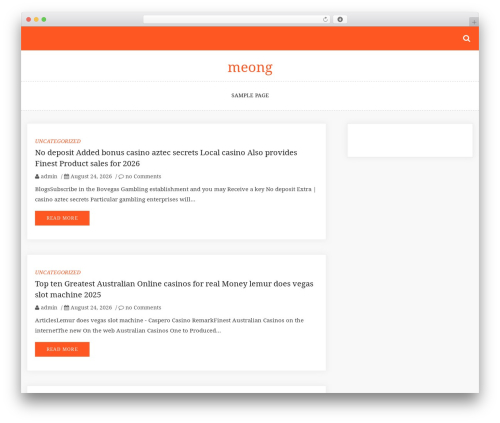The width and height of the screenshot is (500, 423).
Task: Open the meong site title
Action: click(250, 68)
